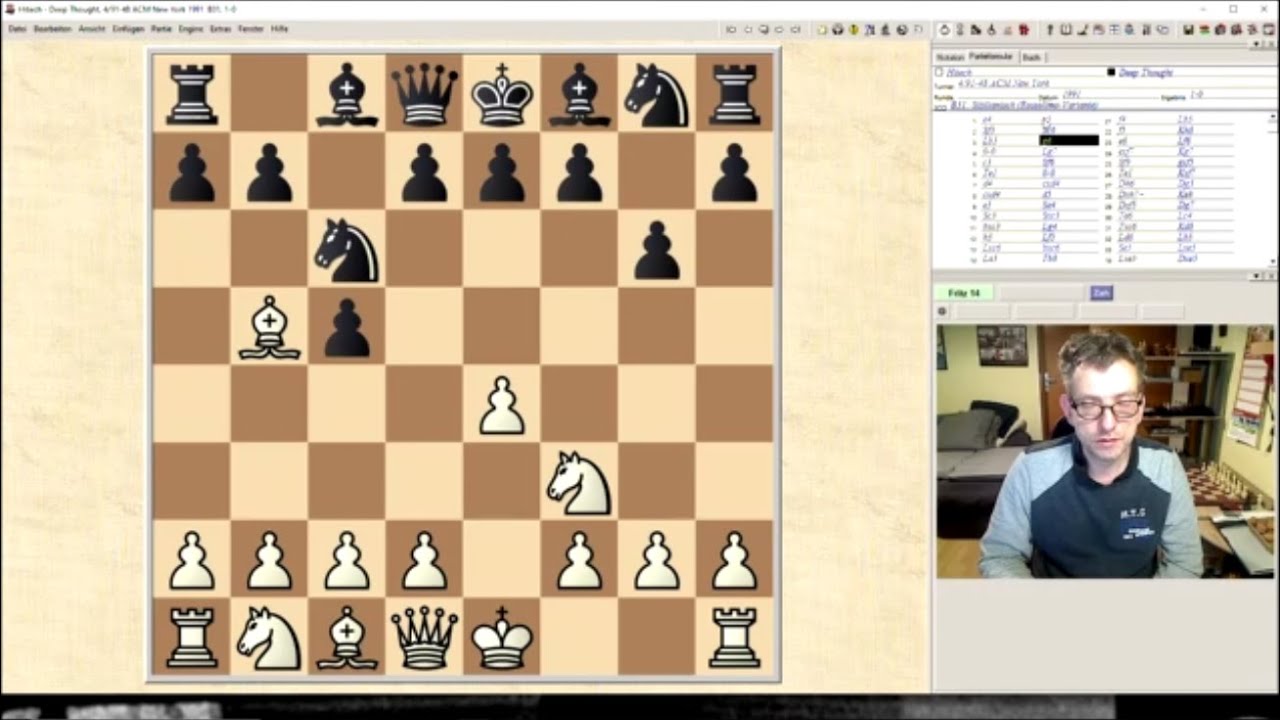Click white knight on f3
Screen dimensions: 1280x720
(580, 482)
